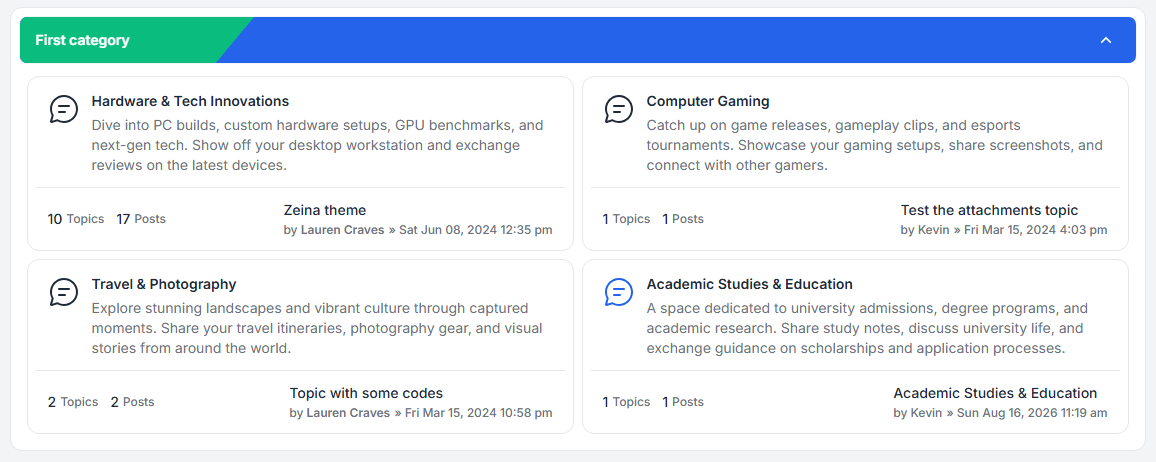The width and height of the screenshot is (1156, 462).
Task: Open the Travel & Photography forum
Action: coord(164,284)
